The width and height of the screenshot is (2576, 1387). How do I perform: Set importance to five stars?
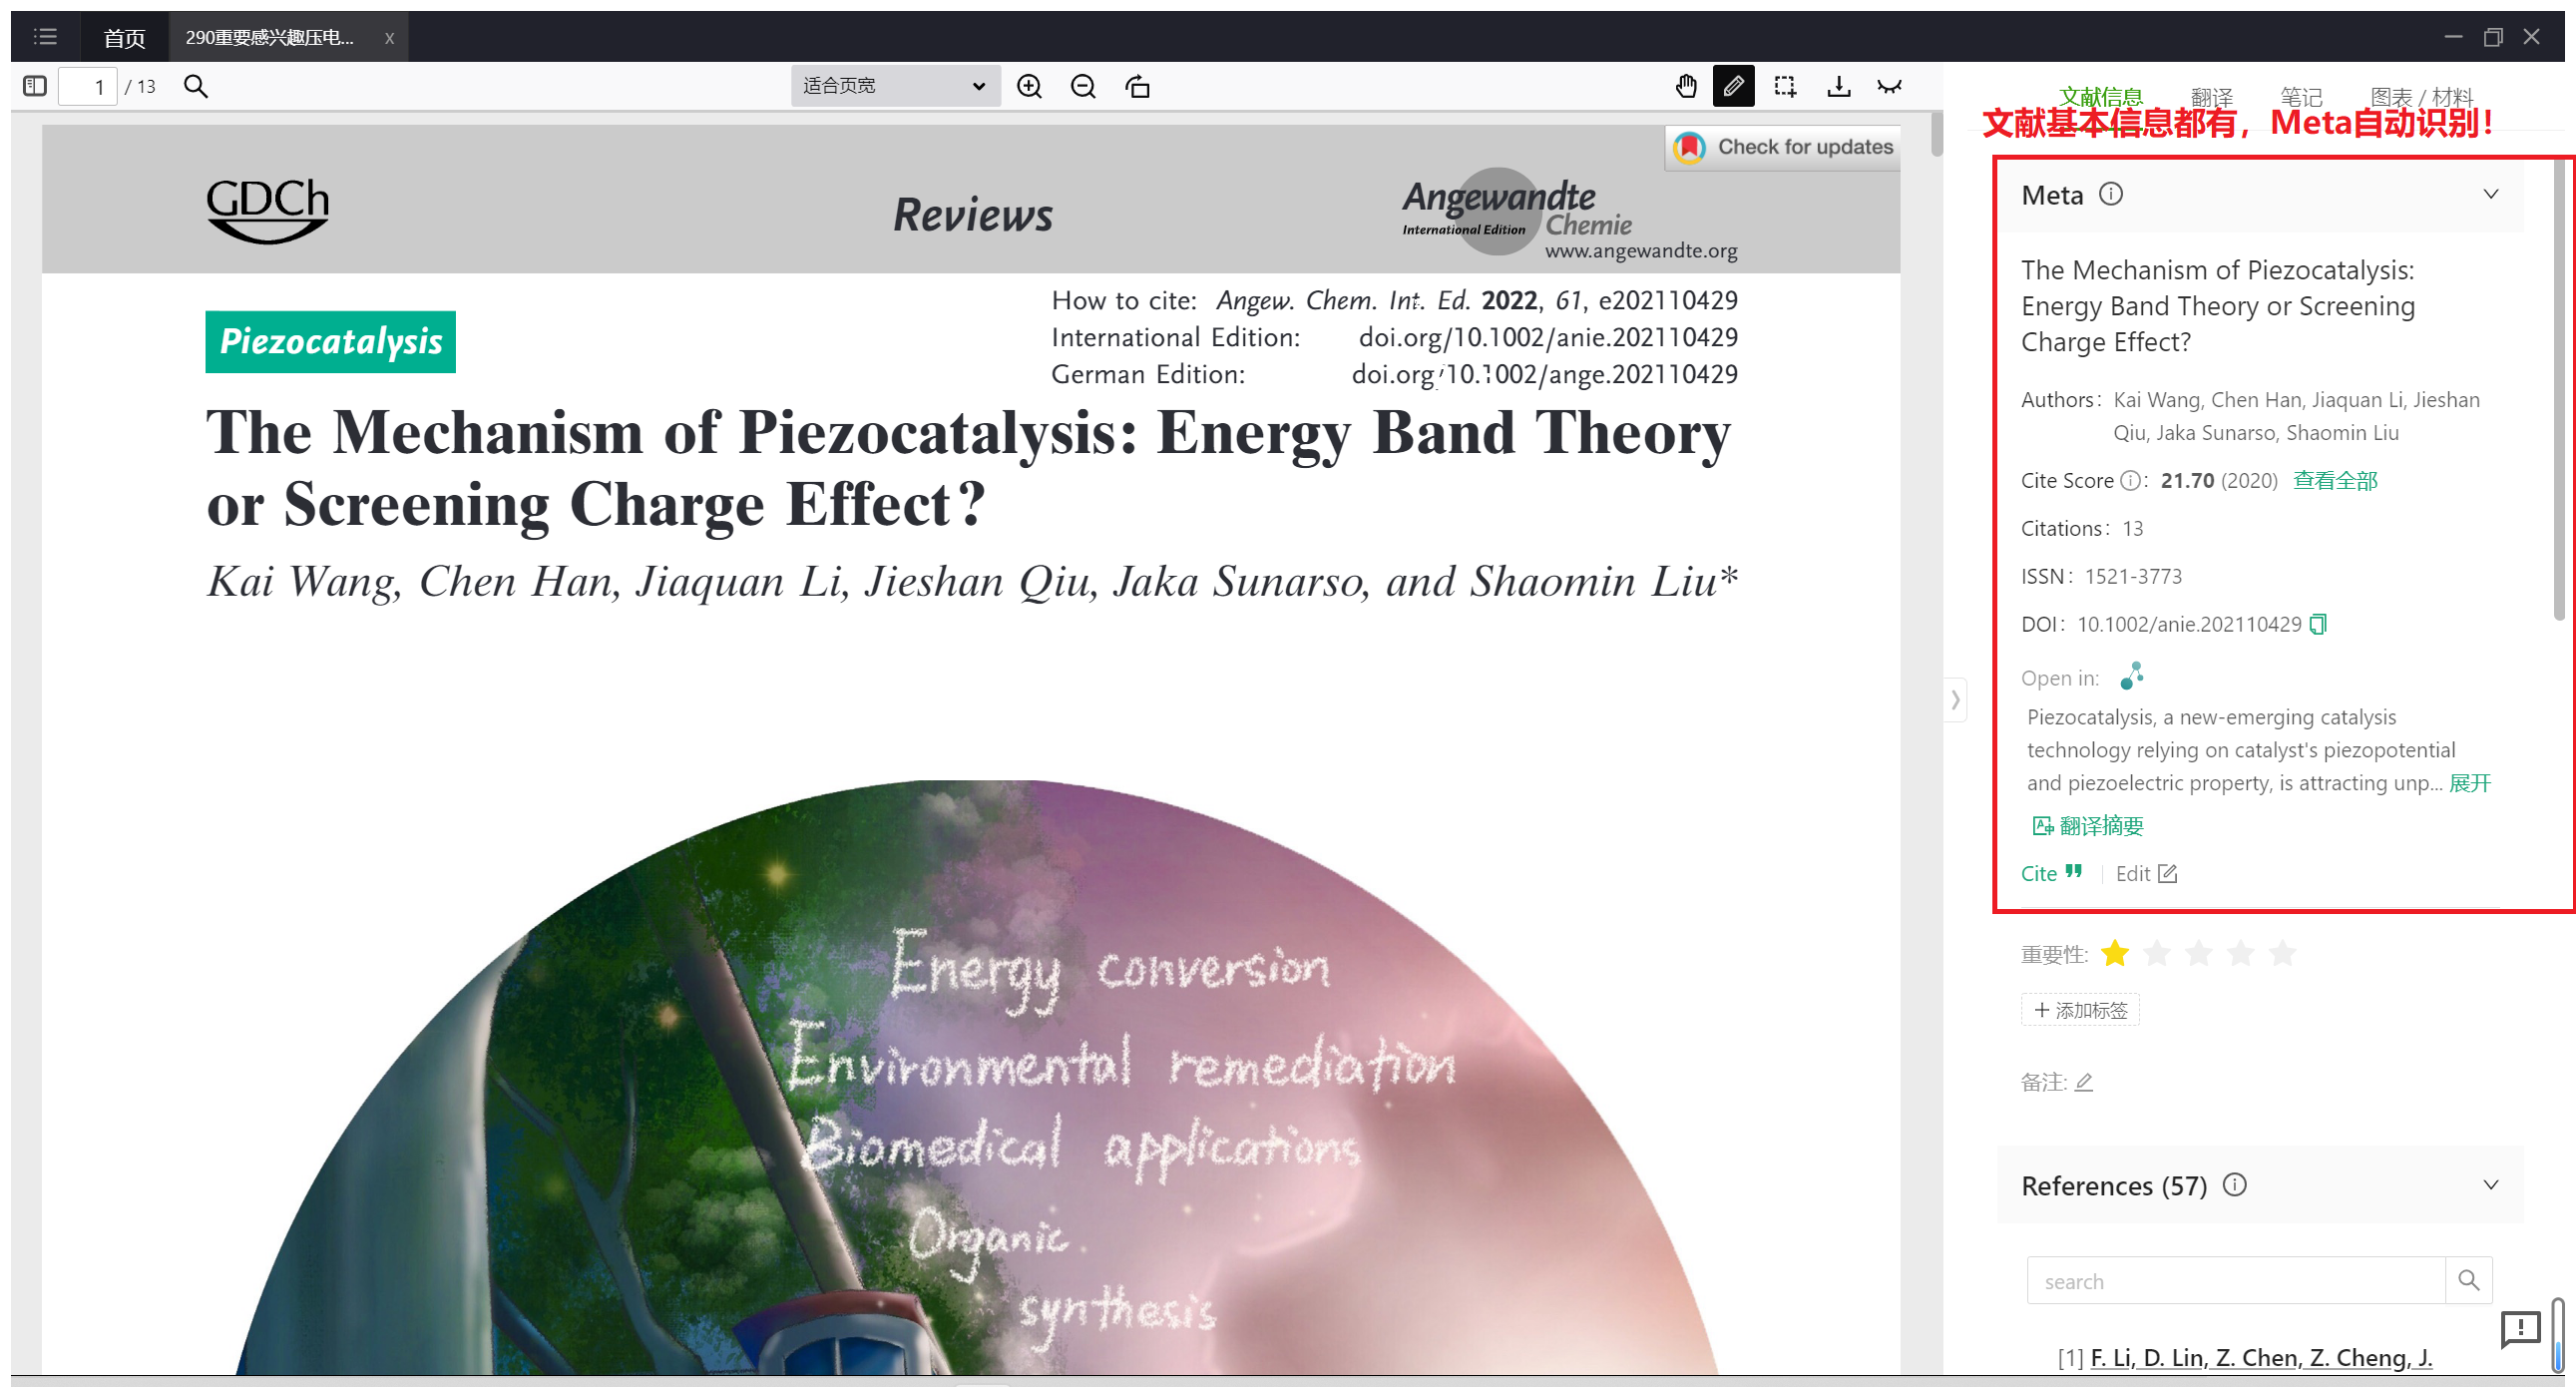(2282, 954)
